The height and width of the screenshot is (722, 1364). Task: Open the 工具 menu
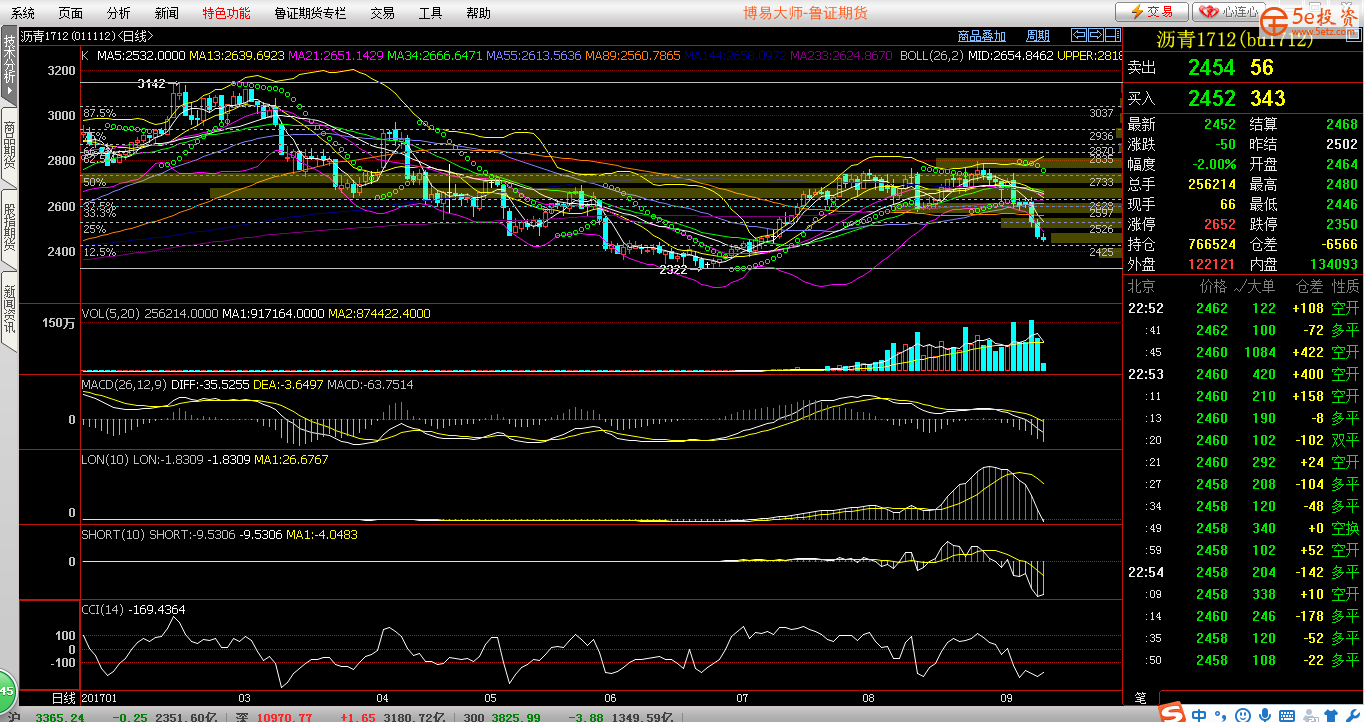[x=430, y=13]
